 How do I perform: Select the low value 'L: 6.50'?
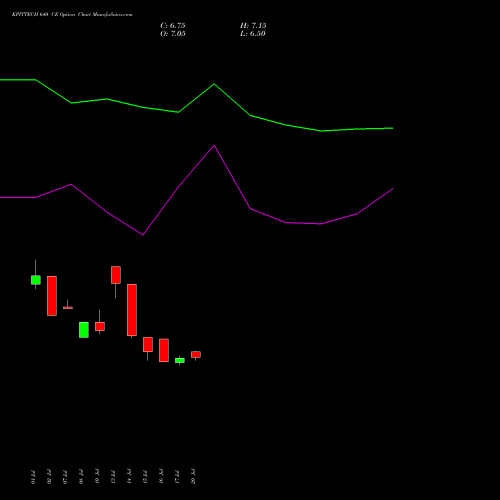[253, 34]
